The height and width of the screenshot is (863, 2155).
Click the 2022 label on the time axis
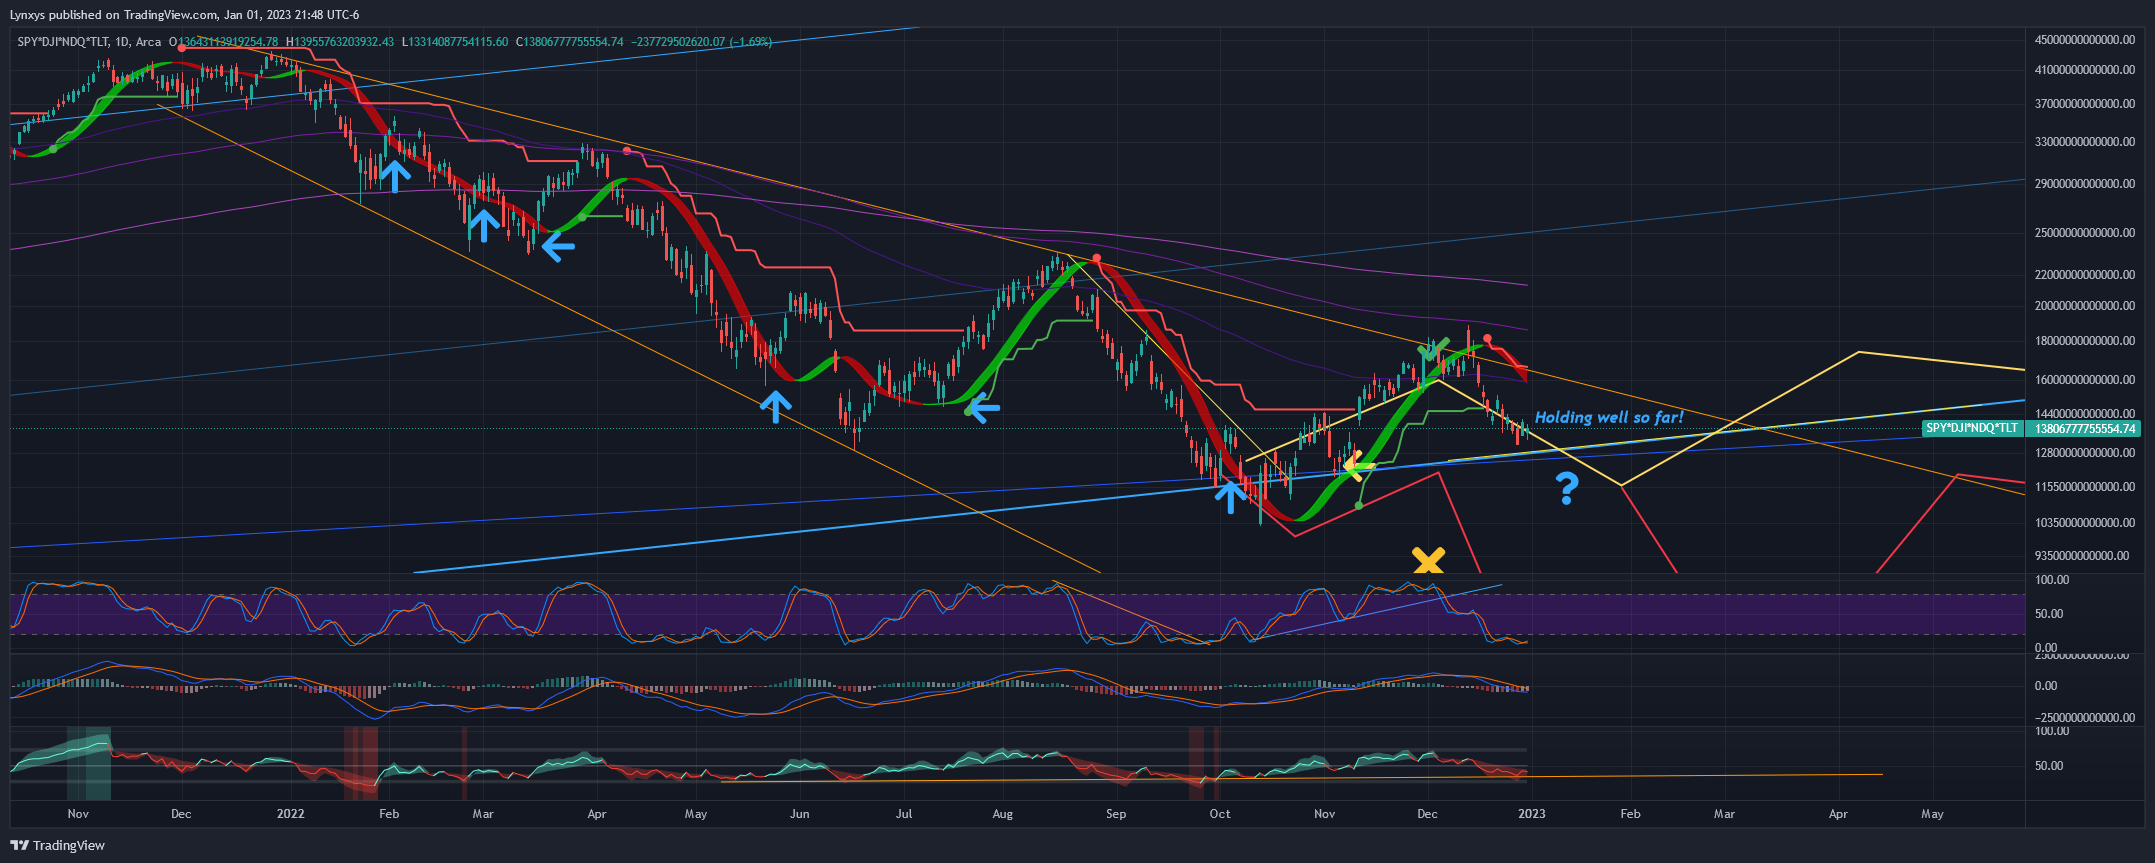click(x=290, y=814)
